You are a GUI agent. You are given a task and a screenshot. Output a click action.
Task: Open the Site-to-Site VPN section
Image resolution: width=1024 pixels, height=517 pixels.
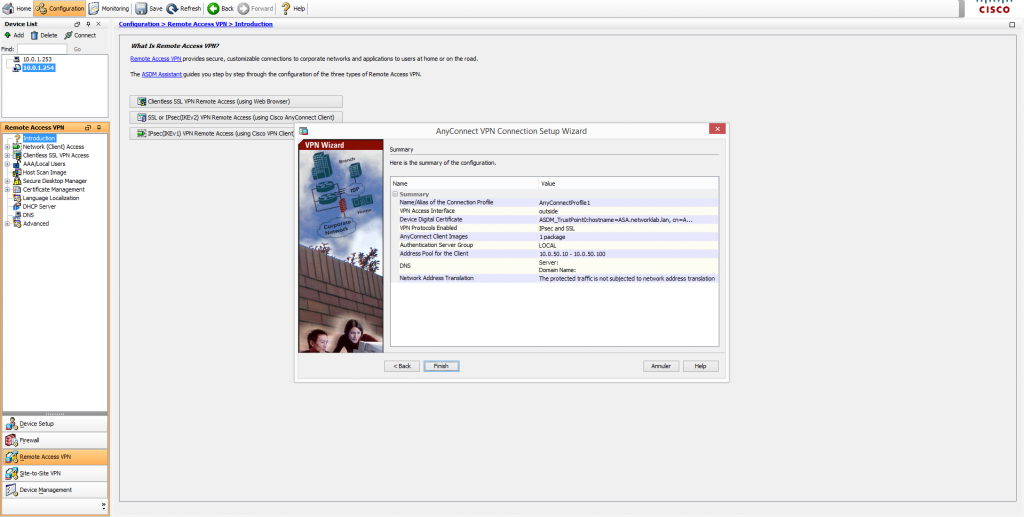(x=55, y=473)
